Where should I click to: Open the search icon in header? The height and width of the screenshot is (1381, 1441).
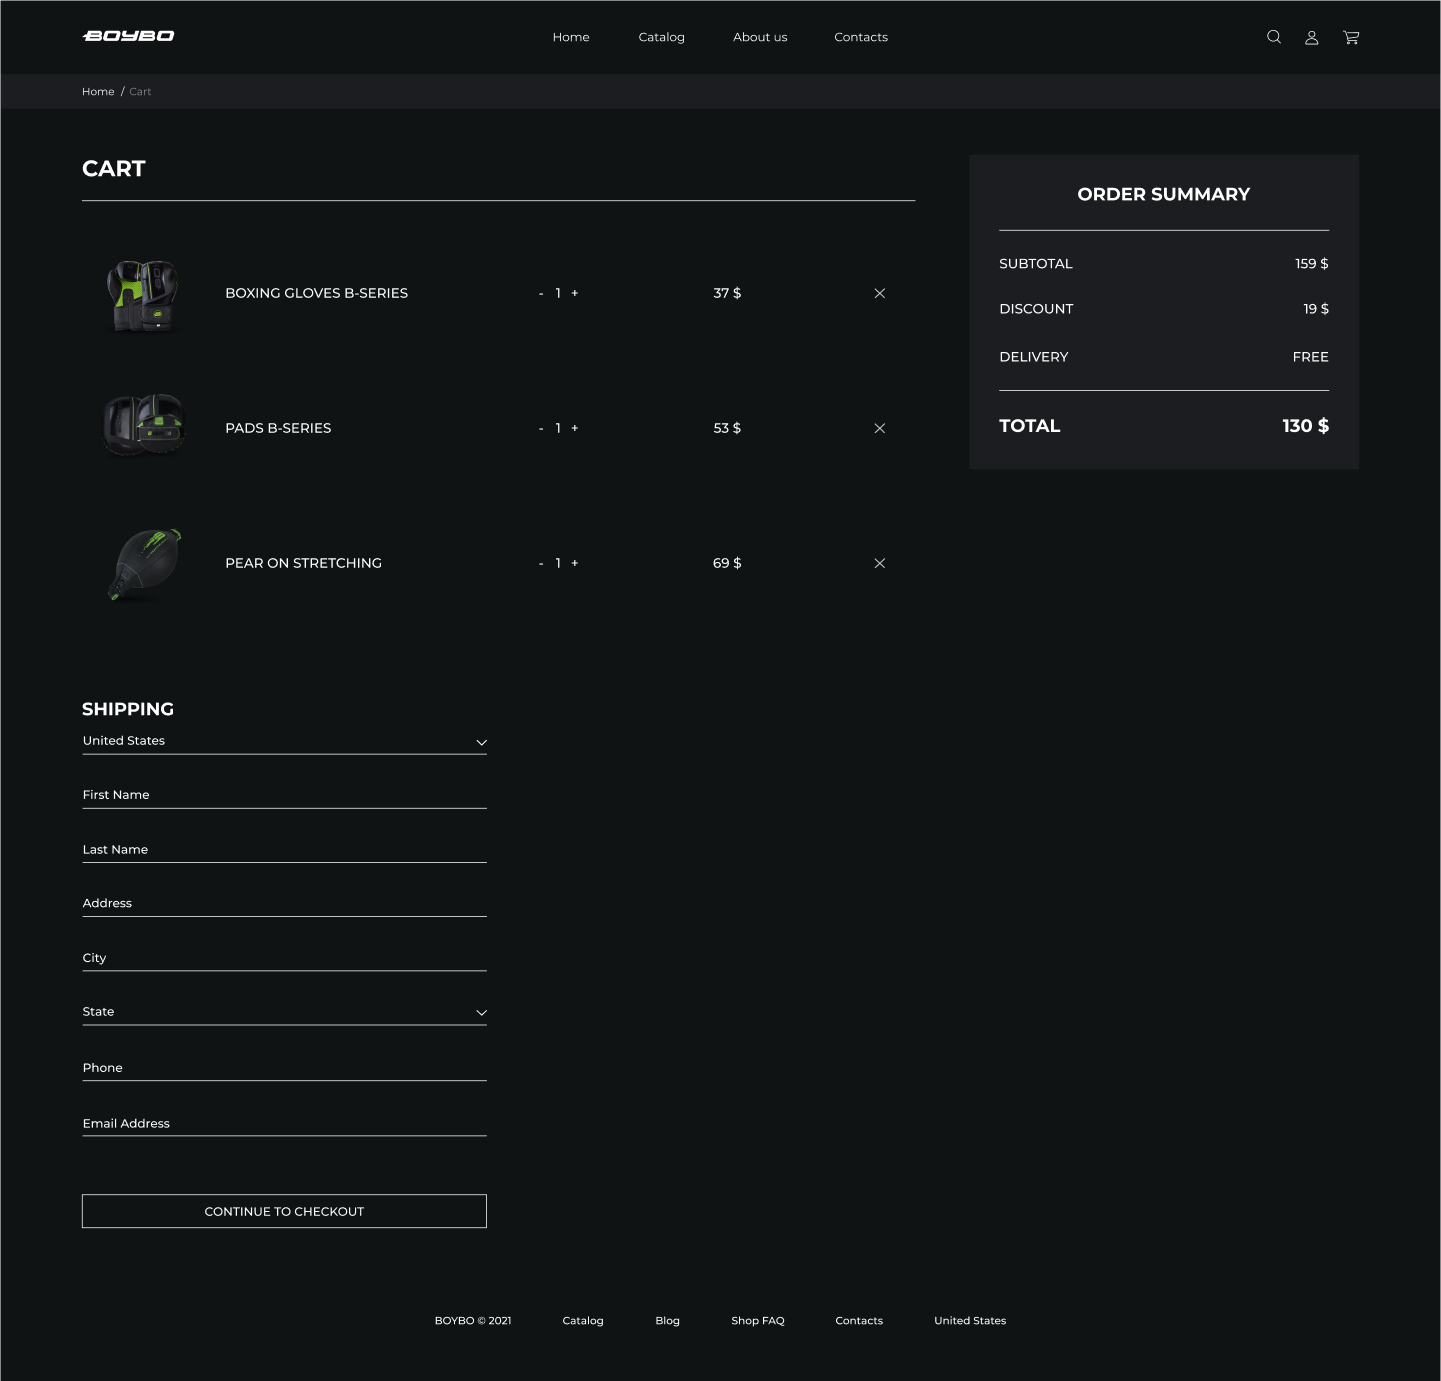tap(1273, 37)
